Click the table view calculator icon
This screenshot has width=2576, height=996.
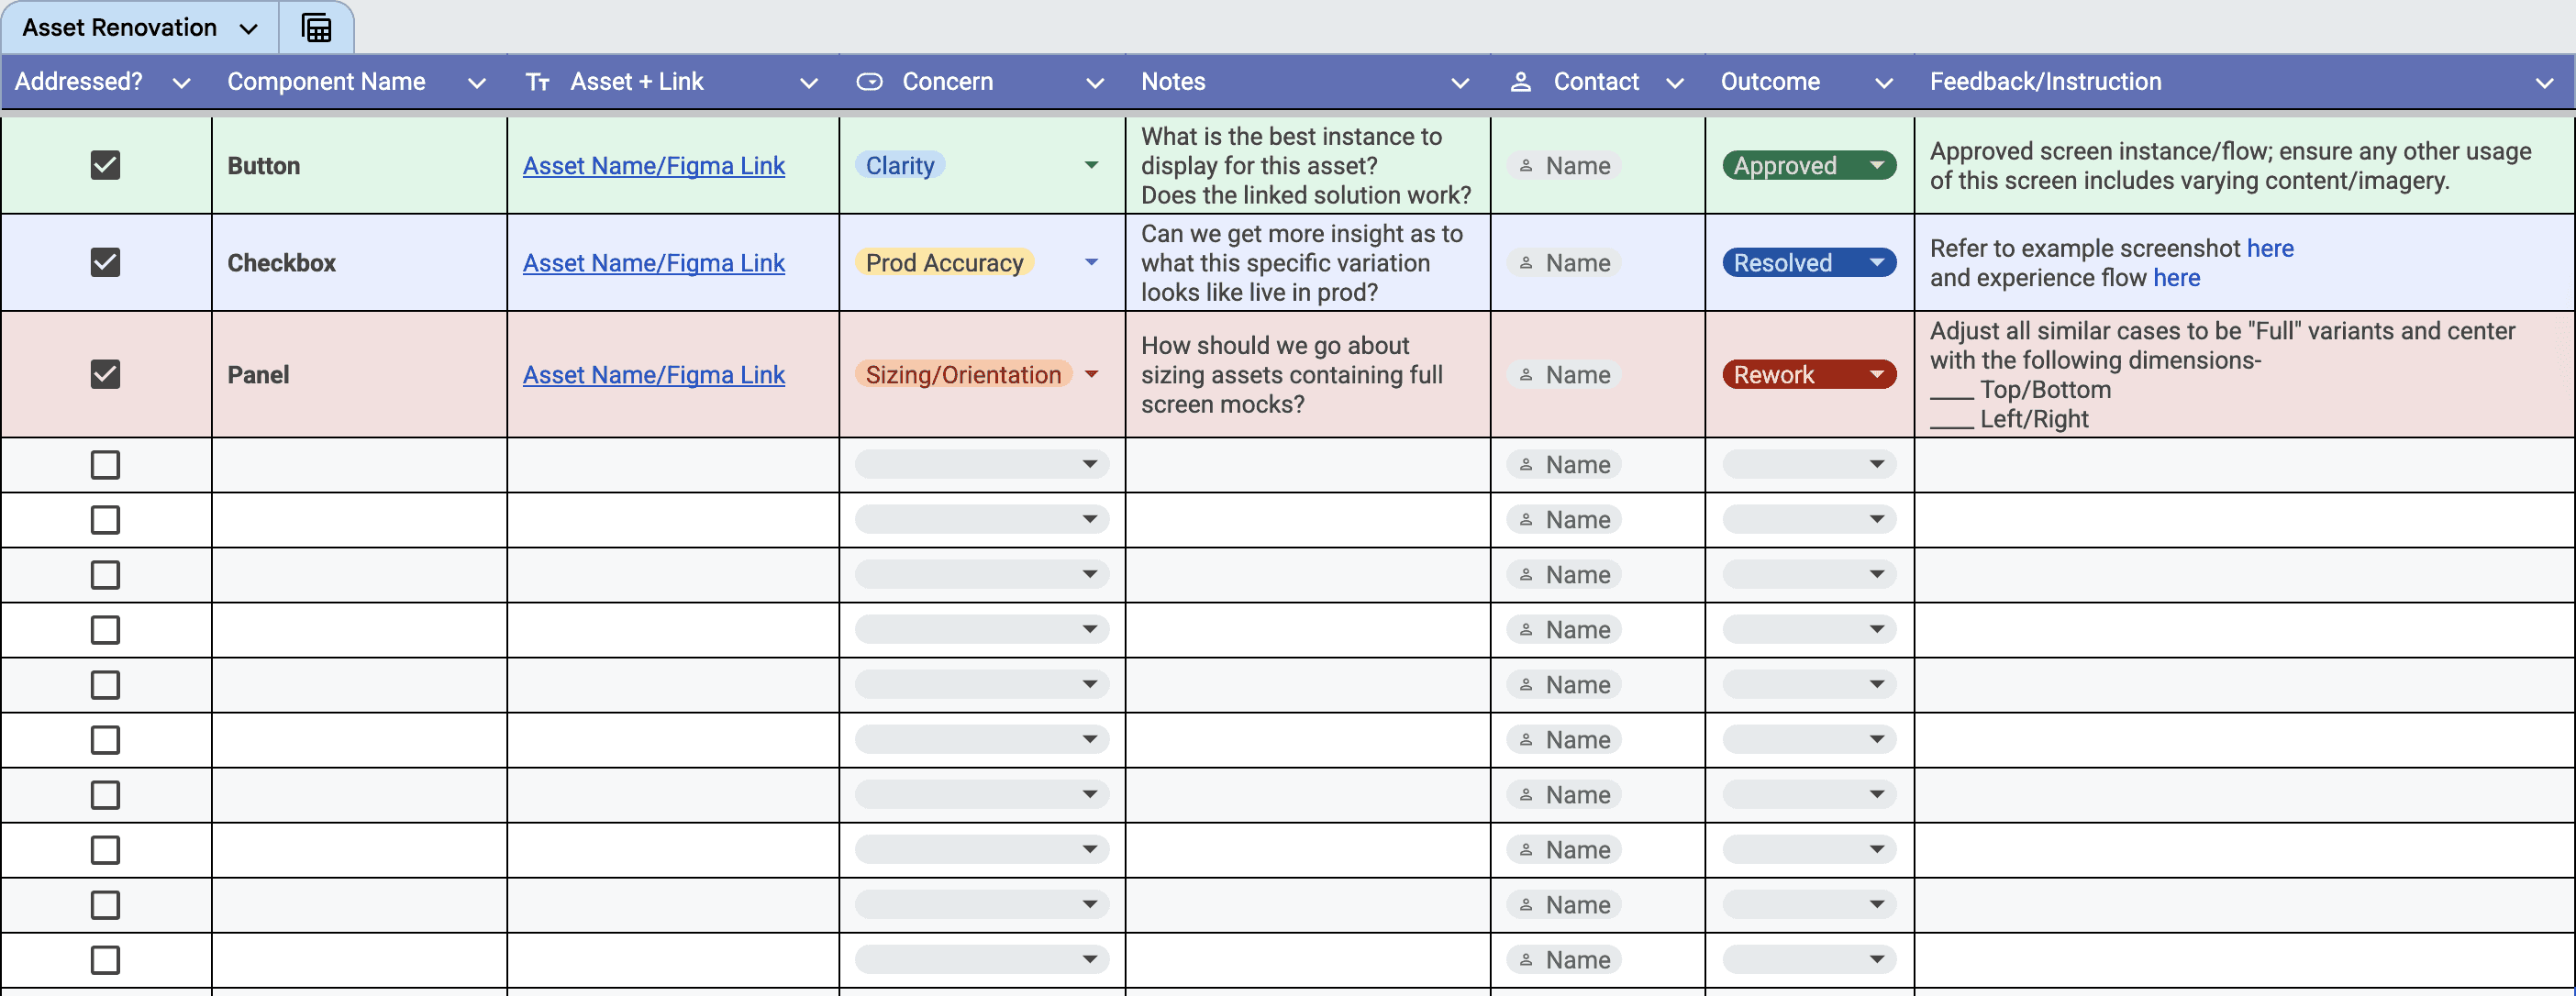pos(316,28)
